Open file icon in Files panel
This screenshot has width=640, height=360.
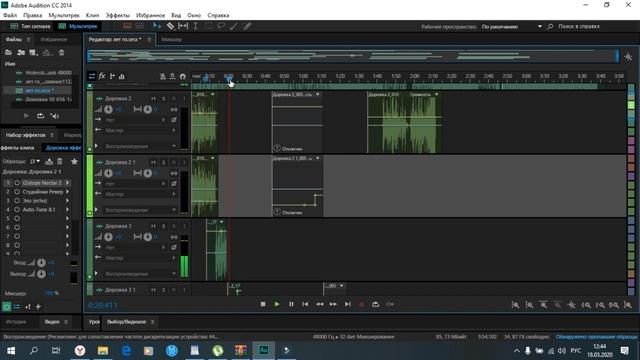pyautogui.click(x=8, y=53)
